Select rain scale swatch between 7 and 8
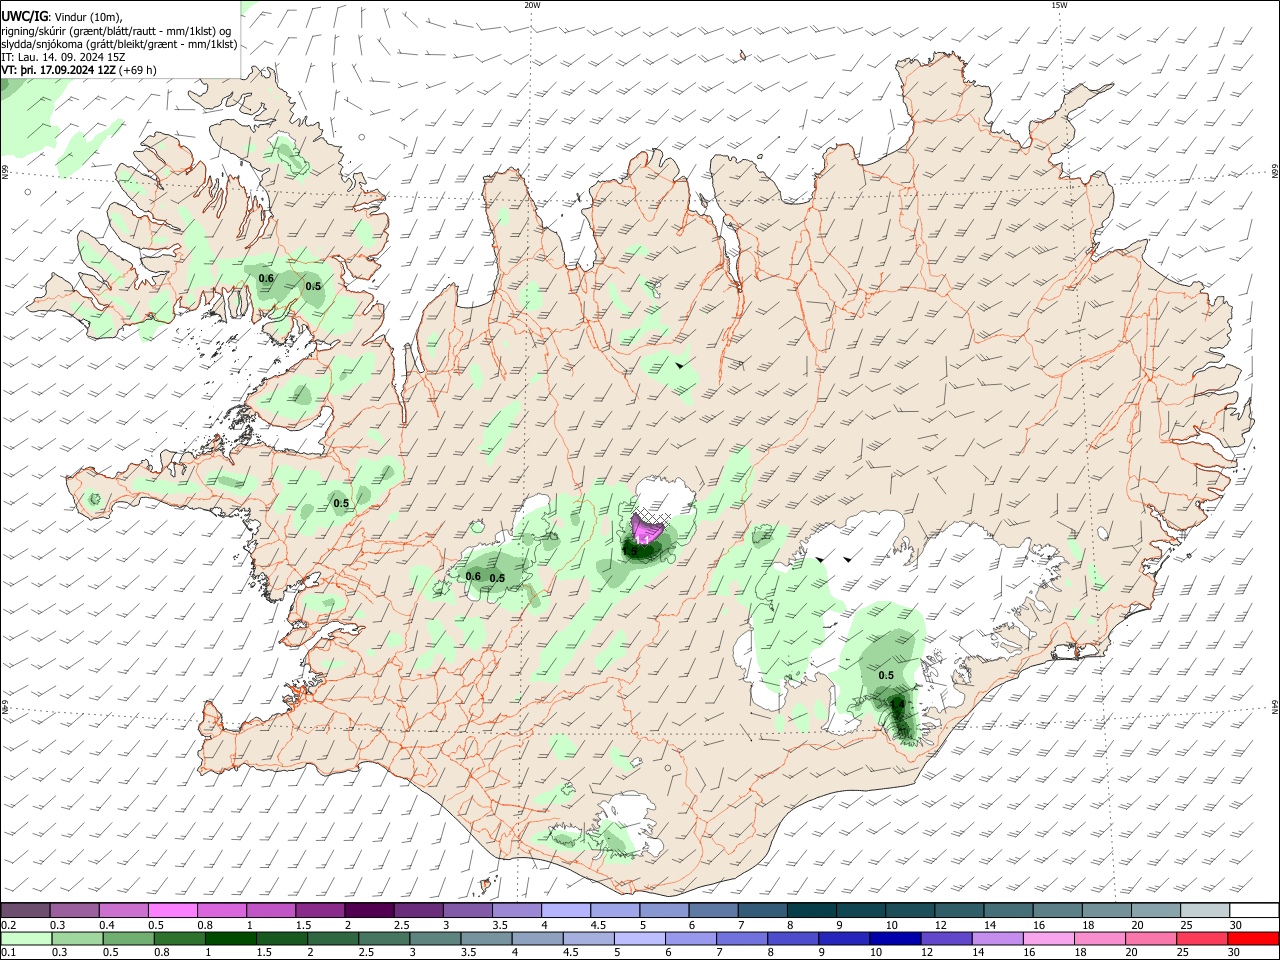Image resolution: width=1280 pixels, height=960 pixels. pos(742,938)
